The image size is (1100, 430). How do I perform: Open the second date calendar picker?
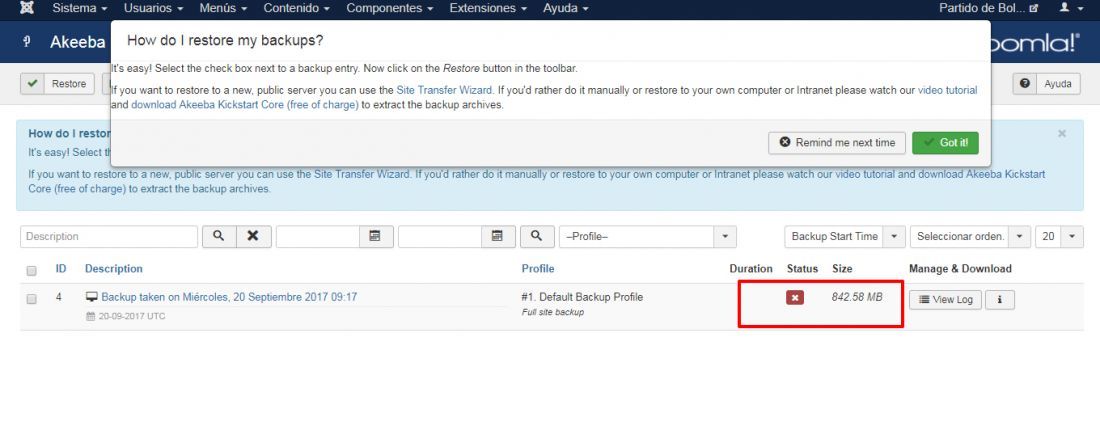click(497, 236)
